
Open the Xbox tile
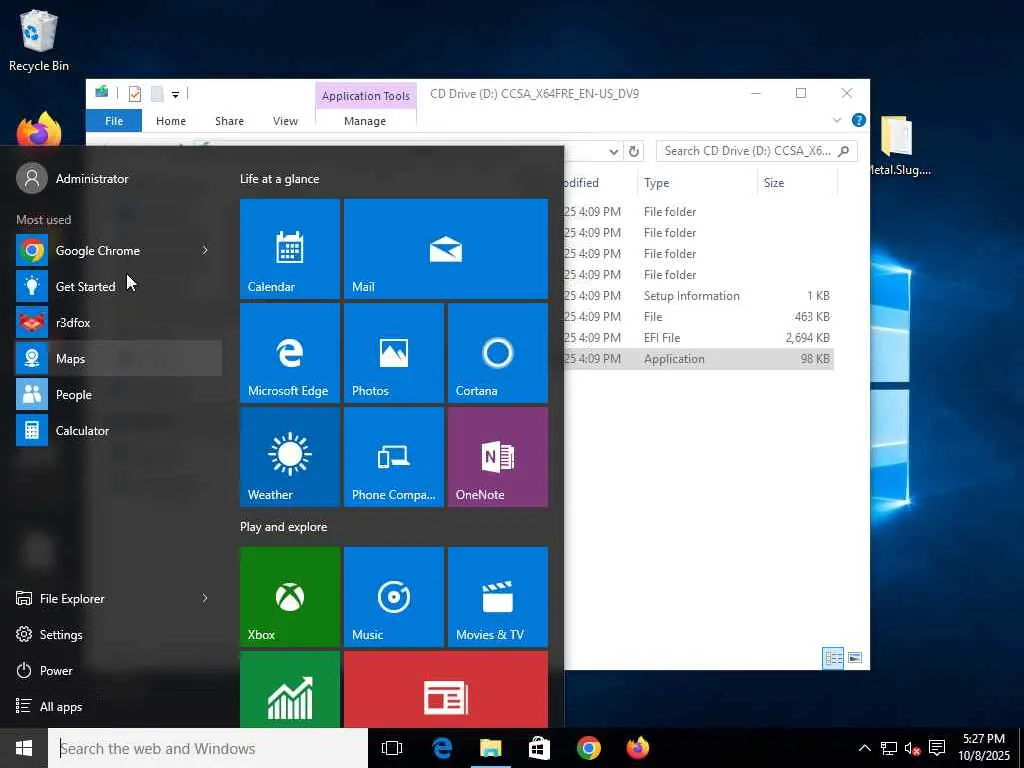(289, 597)
